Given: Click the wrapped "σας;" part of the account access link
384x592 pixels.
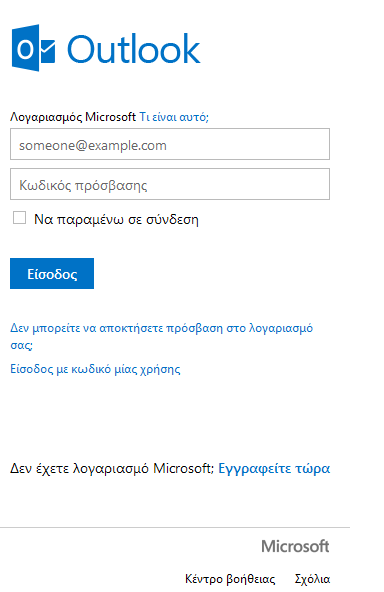Looking at the screenshot, I should click(22, 345).
